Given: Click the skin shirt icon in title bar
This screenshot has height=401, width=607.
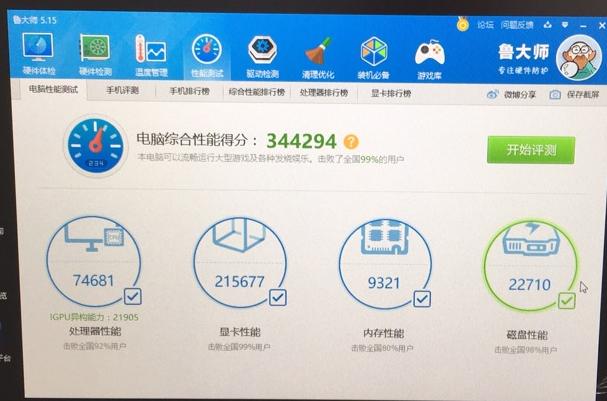Looking at the screenshot, I should (547, 25).
